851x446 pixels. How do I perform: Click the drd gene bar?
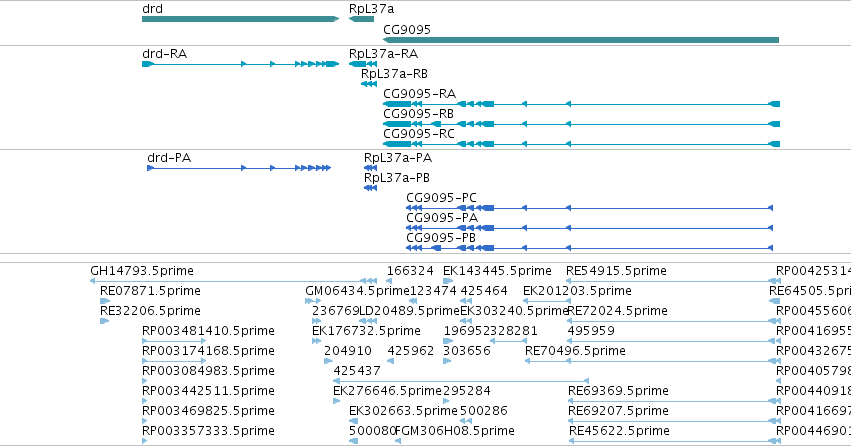click(x=240, y=19)
